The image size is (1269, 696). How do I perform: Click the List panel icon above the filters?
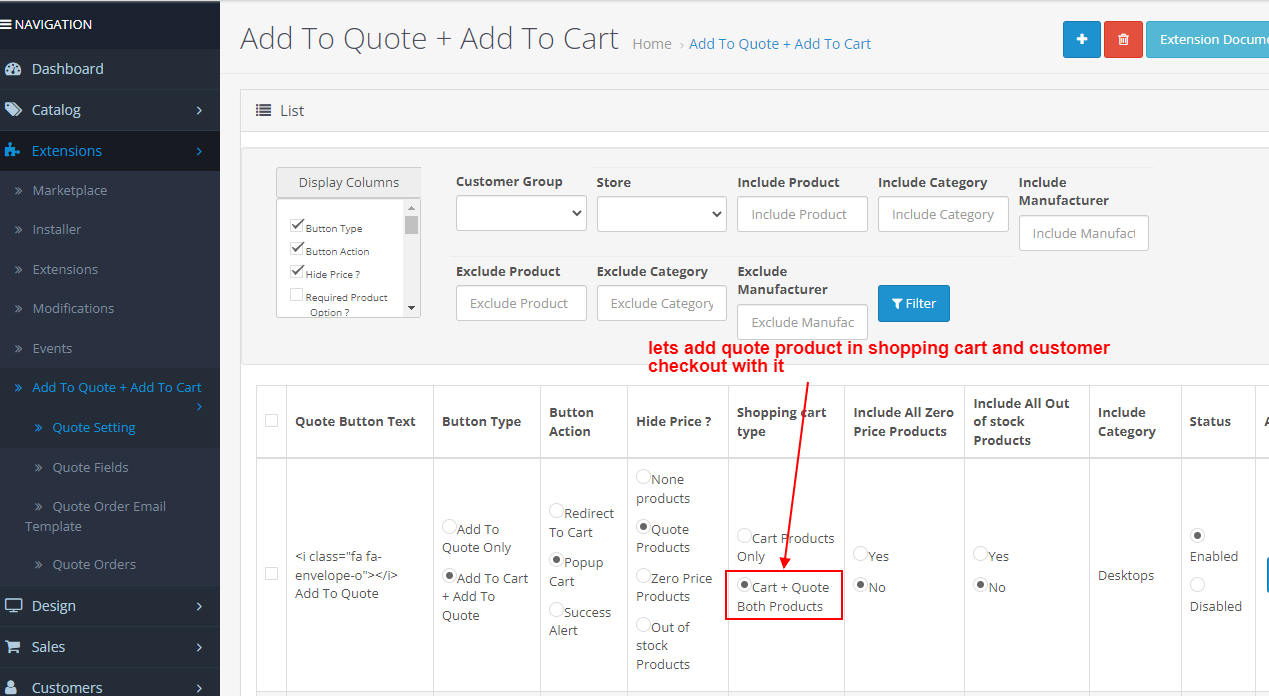coord(263,110)
